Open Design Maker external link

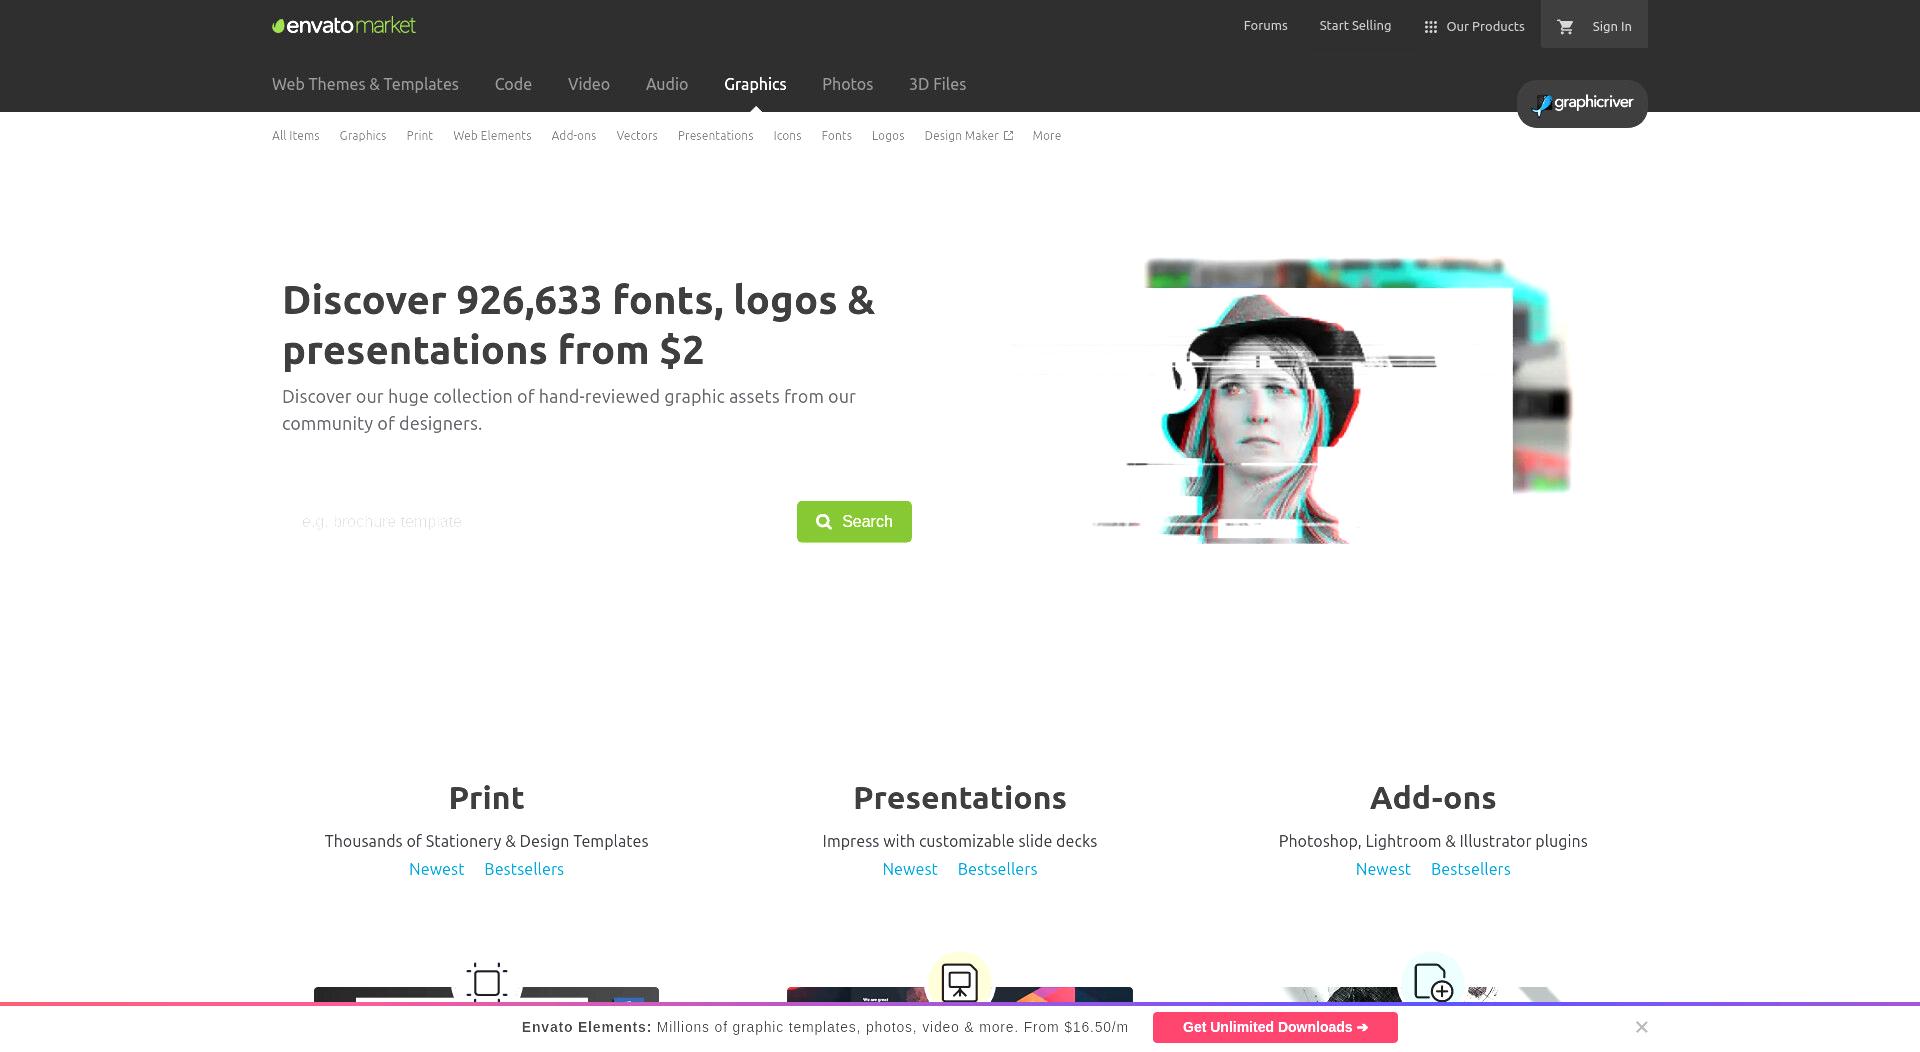(968, 136)
